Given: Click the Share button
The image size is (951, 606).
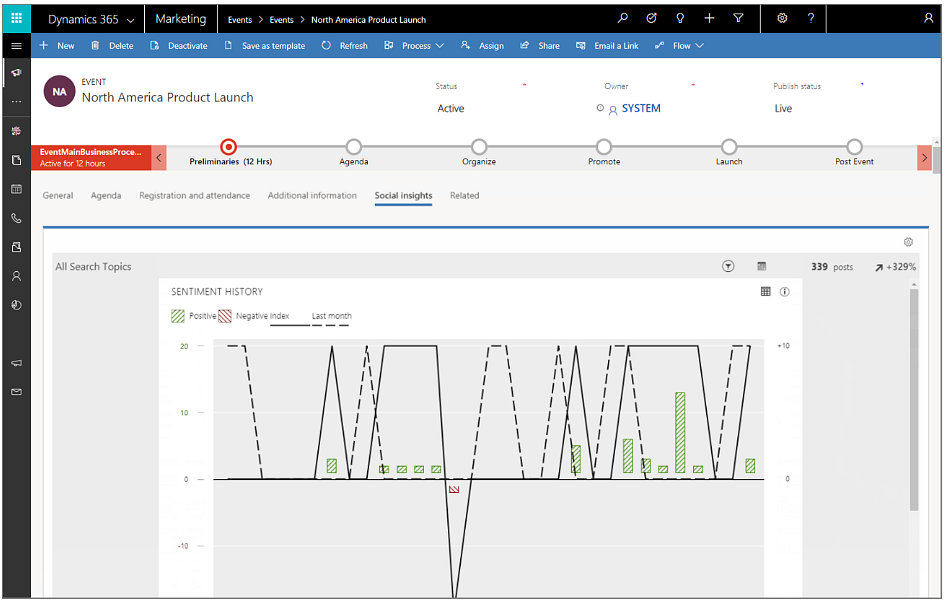Looking at the screenshot, I should (x=540, y=45).
